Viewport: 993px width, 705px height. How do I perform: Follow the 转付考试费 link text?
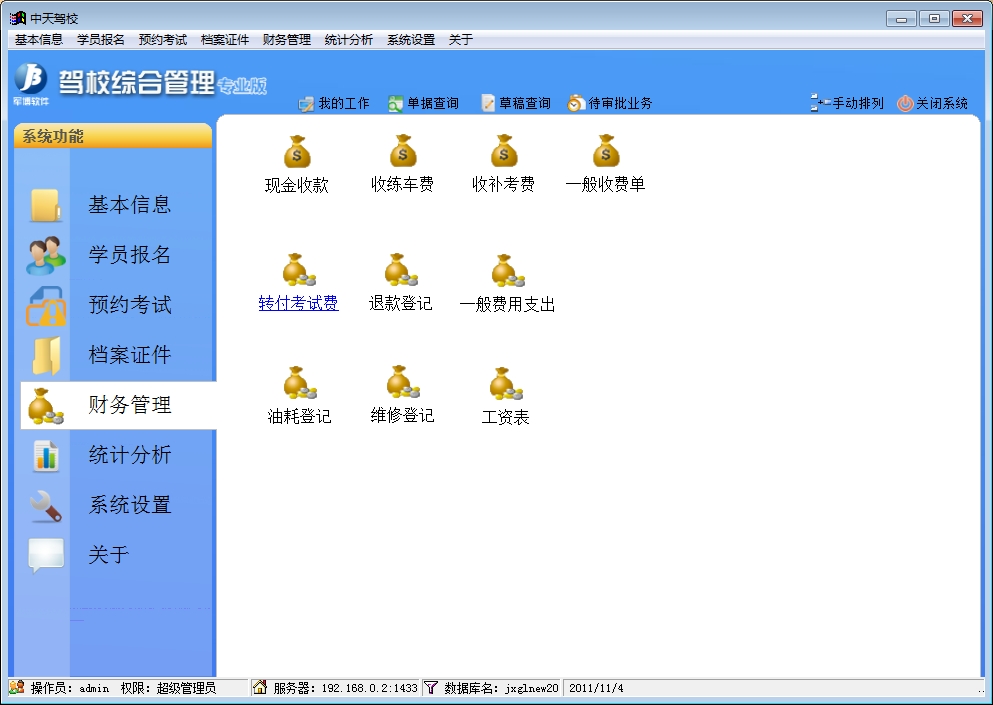(299, 303)
